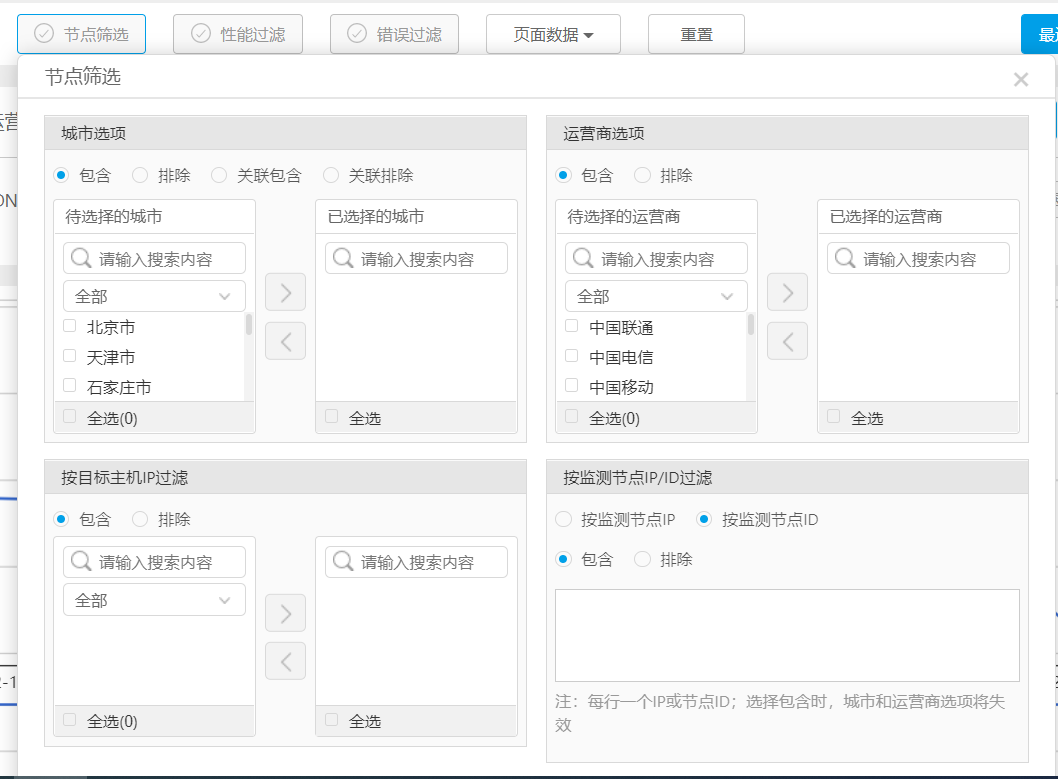The width and height of the screenshot is (1058, 779).
Task: Close the 节点筛选 dialog with X icon
Action: click(1020, 80)
